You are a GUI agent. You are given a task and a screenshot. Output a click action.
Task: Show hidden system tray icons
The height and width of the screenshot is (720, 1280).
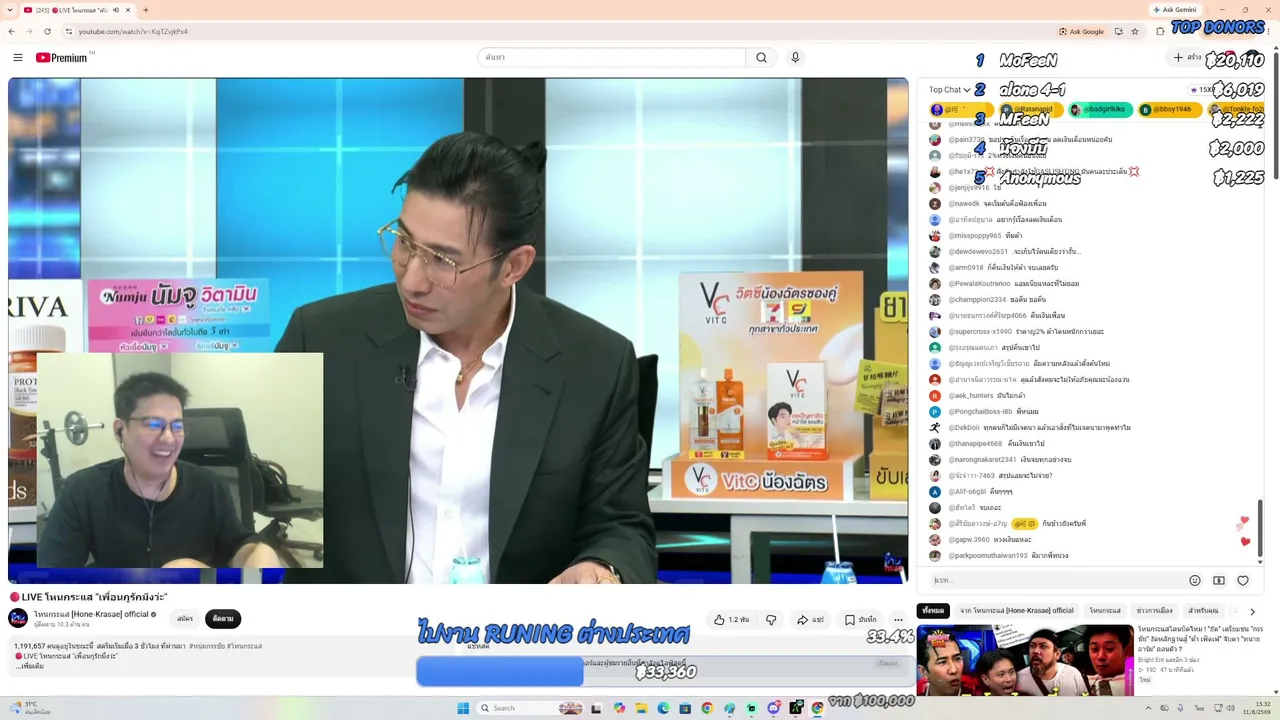1148,708
